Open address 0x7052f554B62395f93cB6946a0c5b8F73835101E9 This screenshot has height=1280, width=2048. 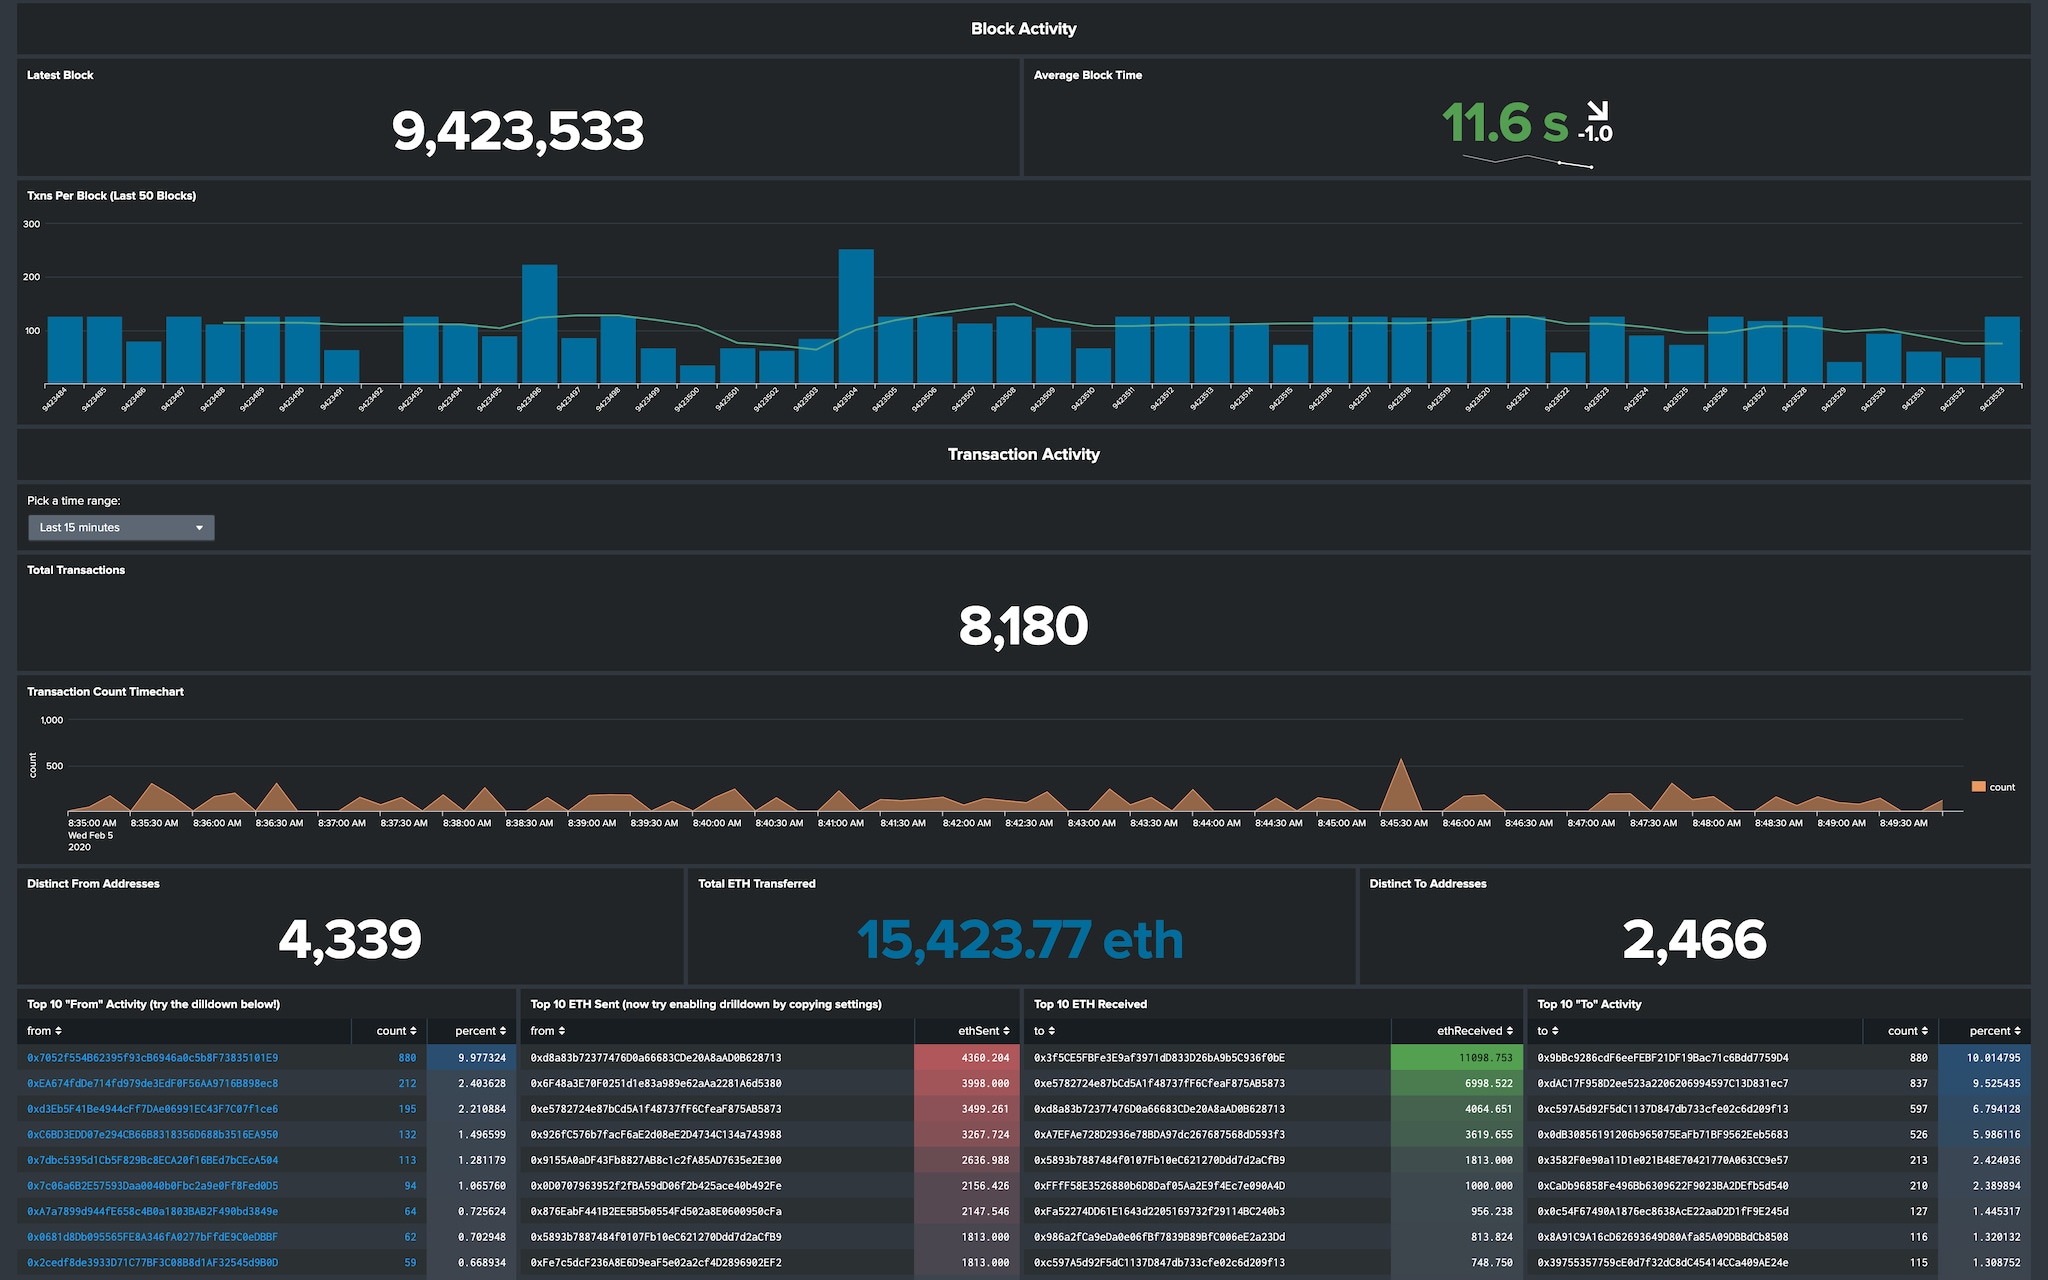point(153,1058)
